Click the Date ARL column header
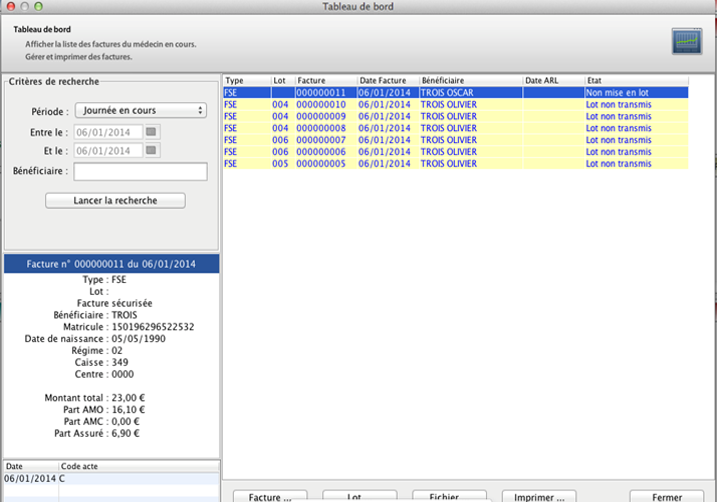Screen dimensions: 717x502 552,80
